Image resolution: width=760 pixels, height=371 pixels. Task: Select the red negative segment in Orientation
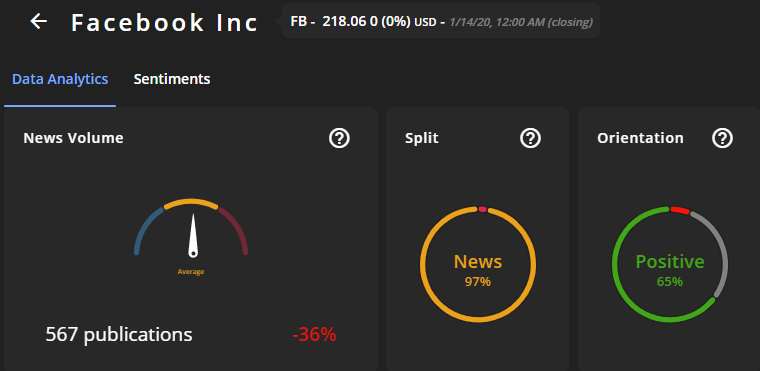click(x=680, y=210)
